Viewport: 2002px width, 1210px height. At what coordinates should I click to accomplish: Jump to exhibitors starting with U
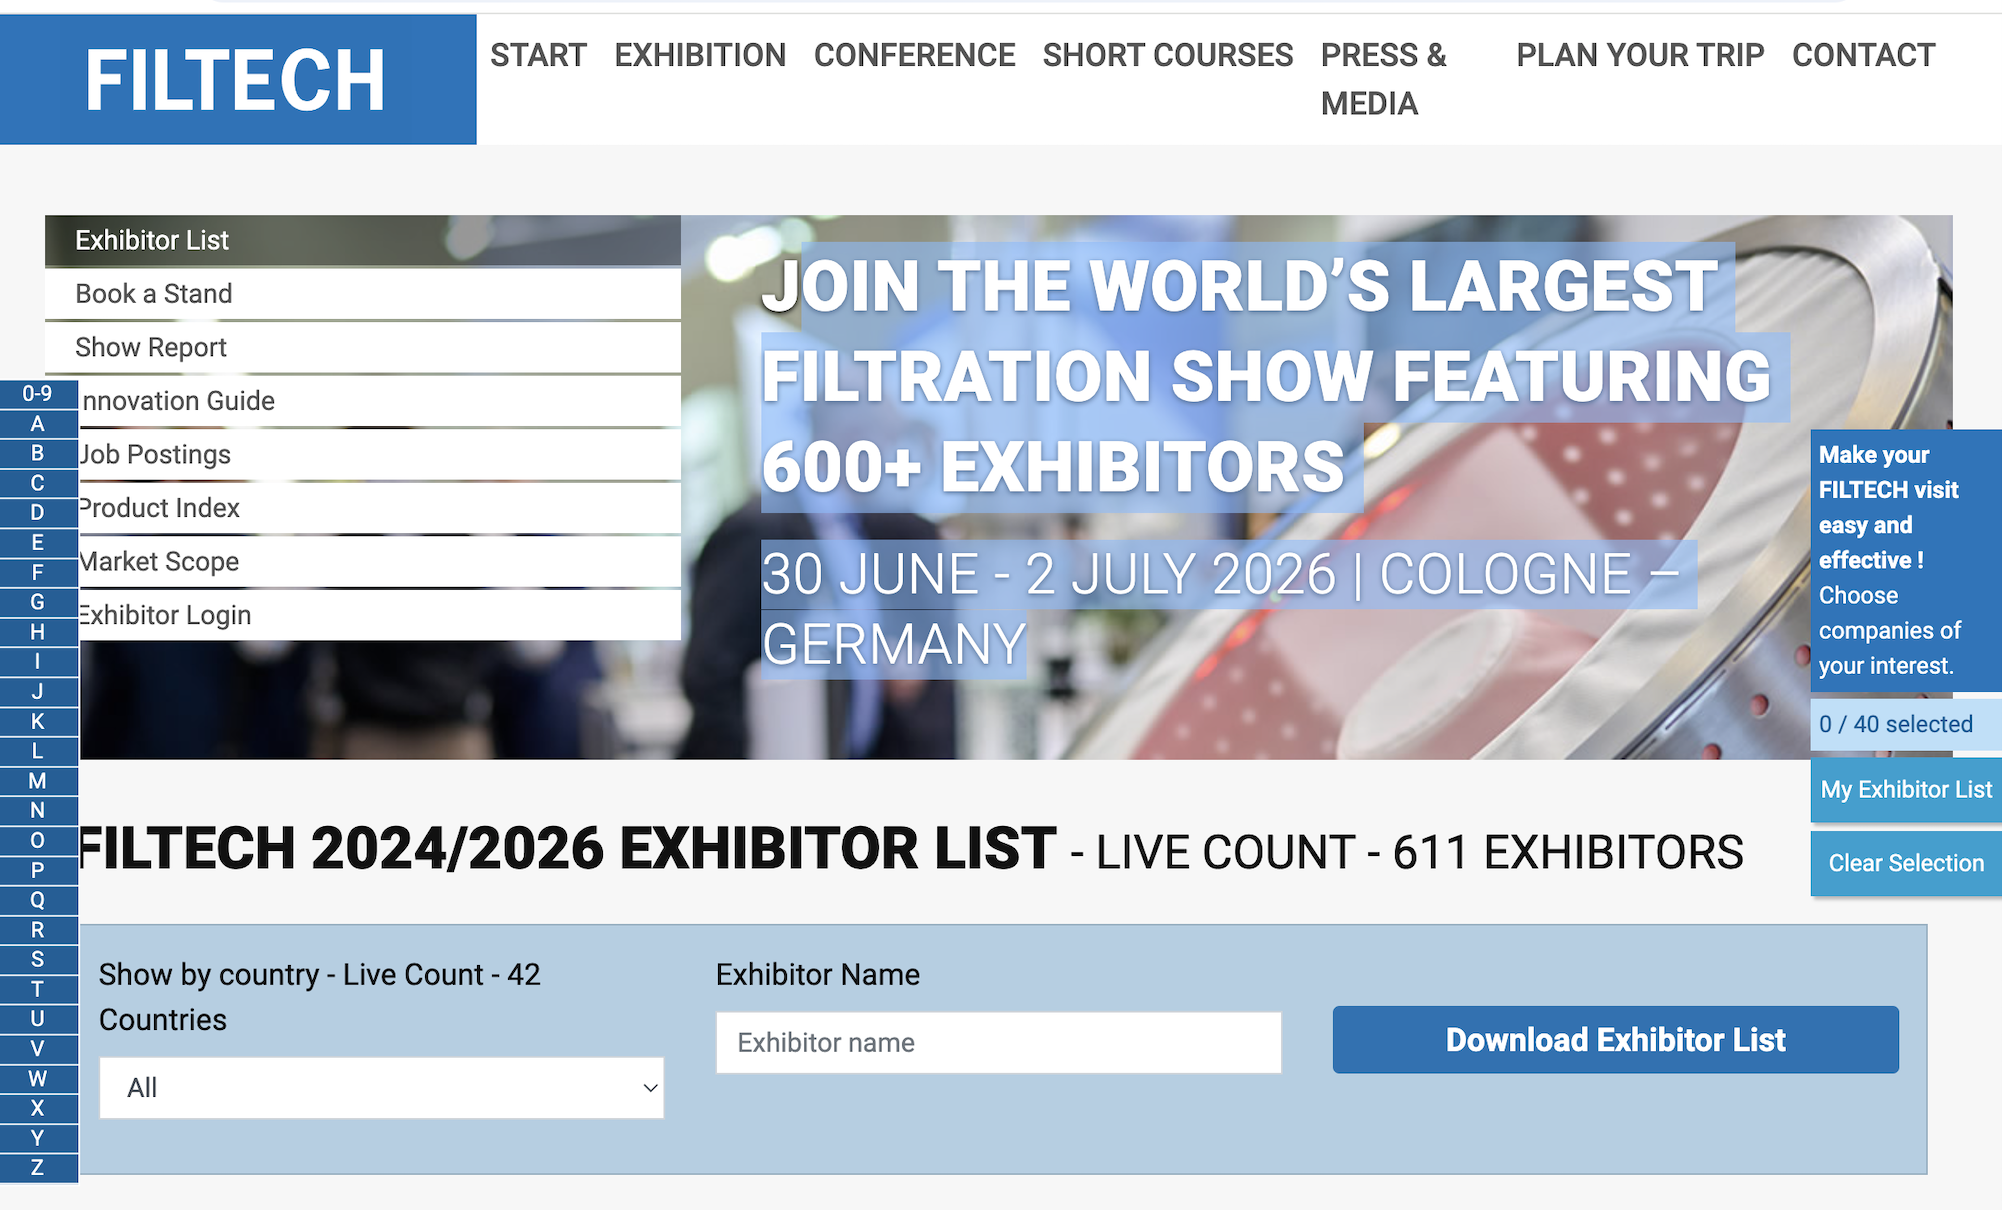click(x=38, y=1019)
